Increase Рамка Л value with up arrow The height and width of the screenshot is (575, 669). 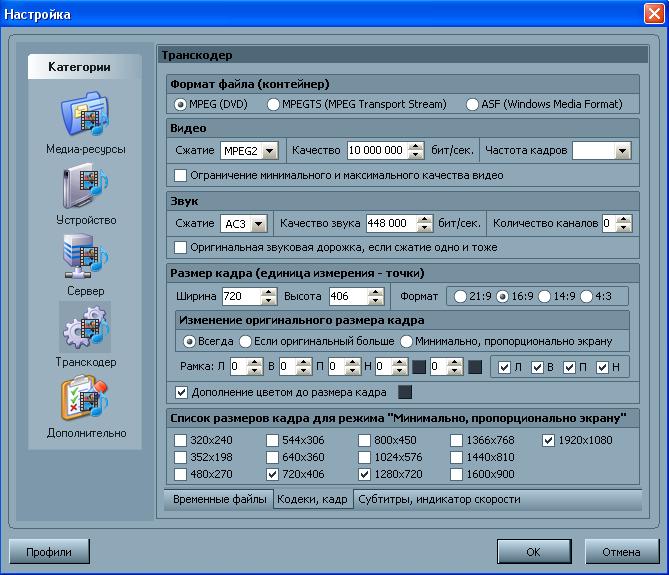click(x=255, y=363)
